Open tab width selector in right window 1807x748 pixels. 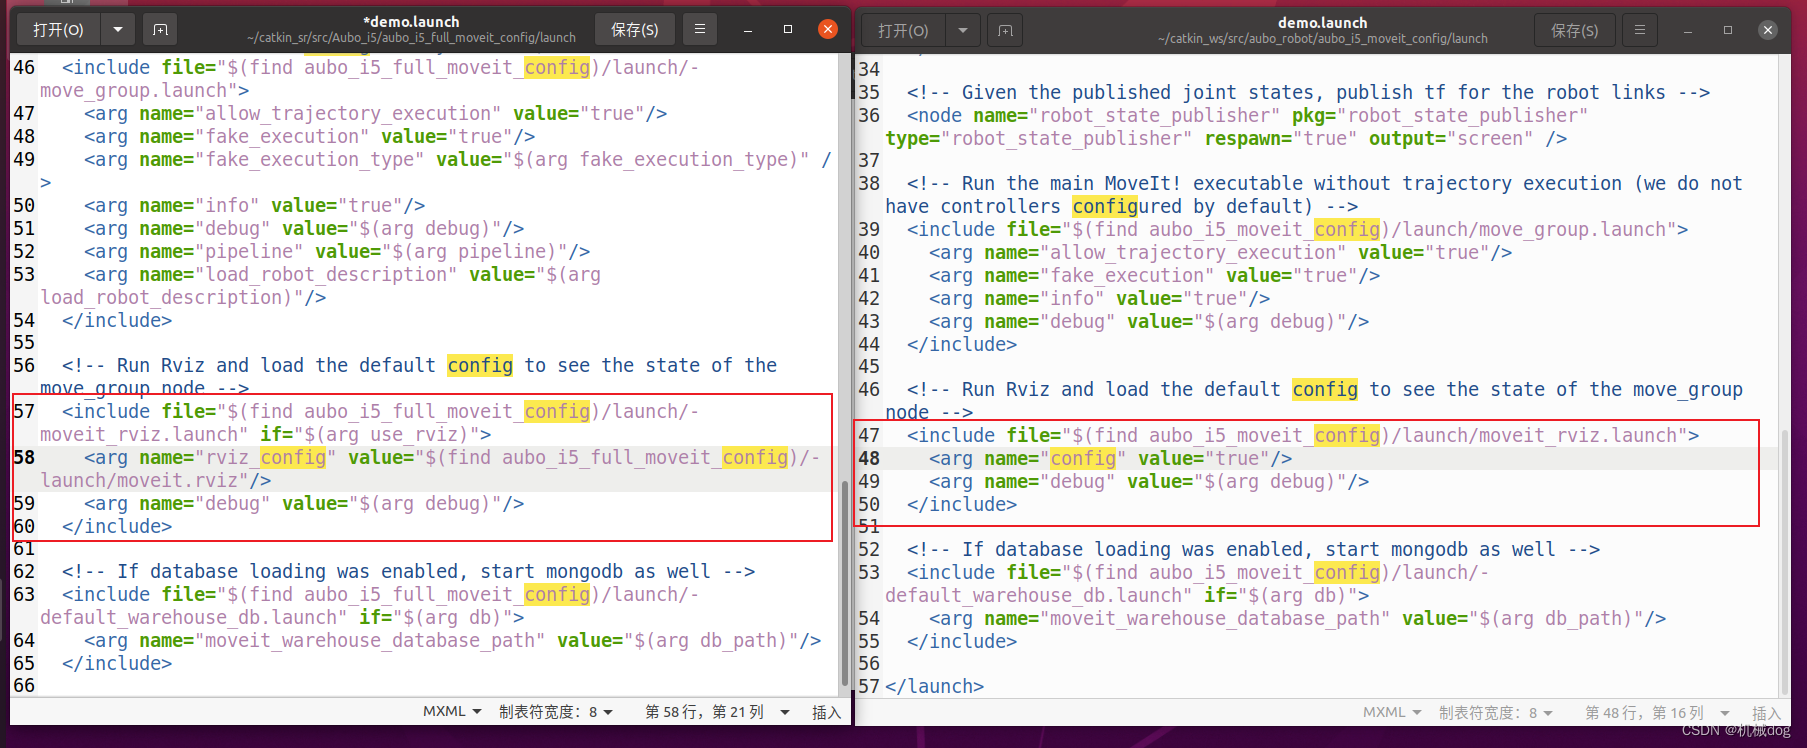pos(1496,712)
